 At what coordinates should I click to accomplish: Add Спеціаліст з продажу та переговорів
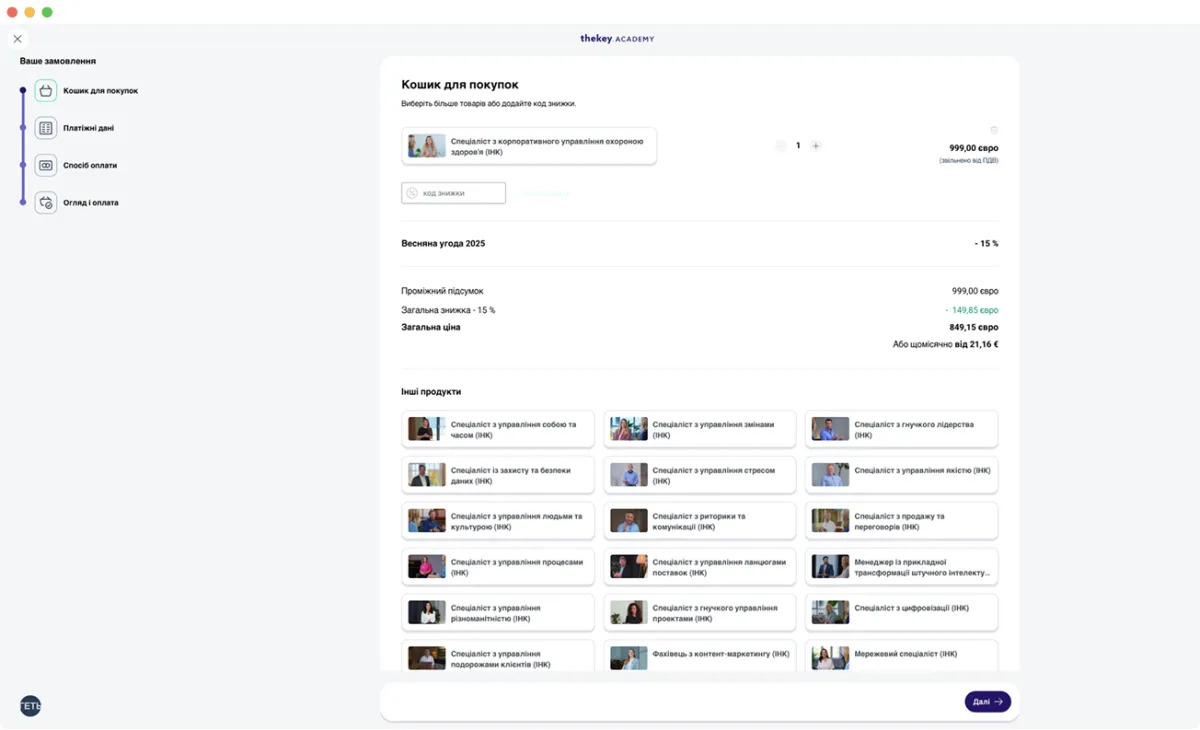point(902,521)
